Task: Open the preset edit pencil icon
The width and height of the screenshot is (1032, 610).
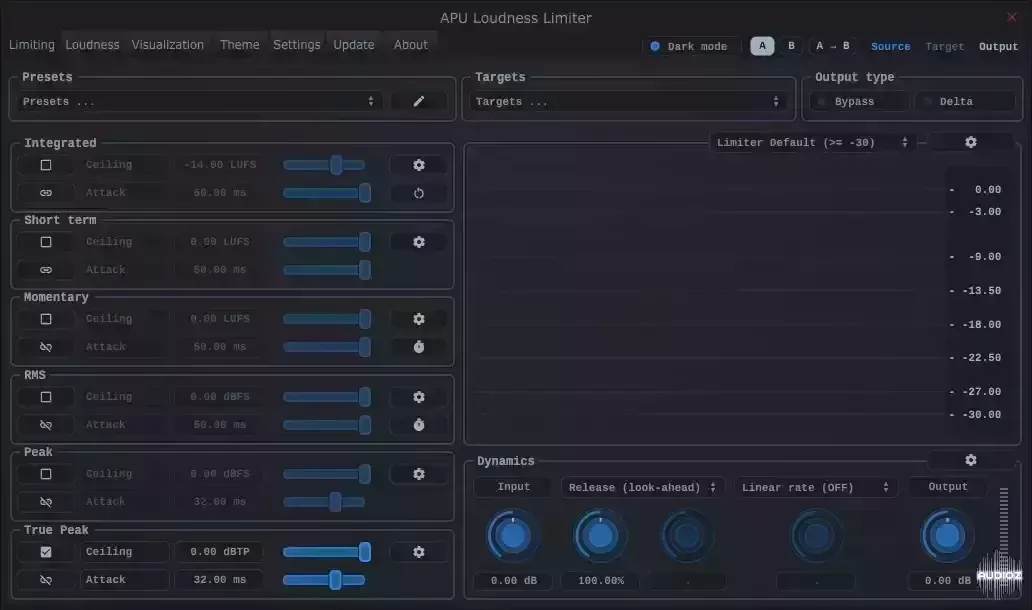Action: tap(419, 101)
